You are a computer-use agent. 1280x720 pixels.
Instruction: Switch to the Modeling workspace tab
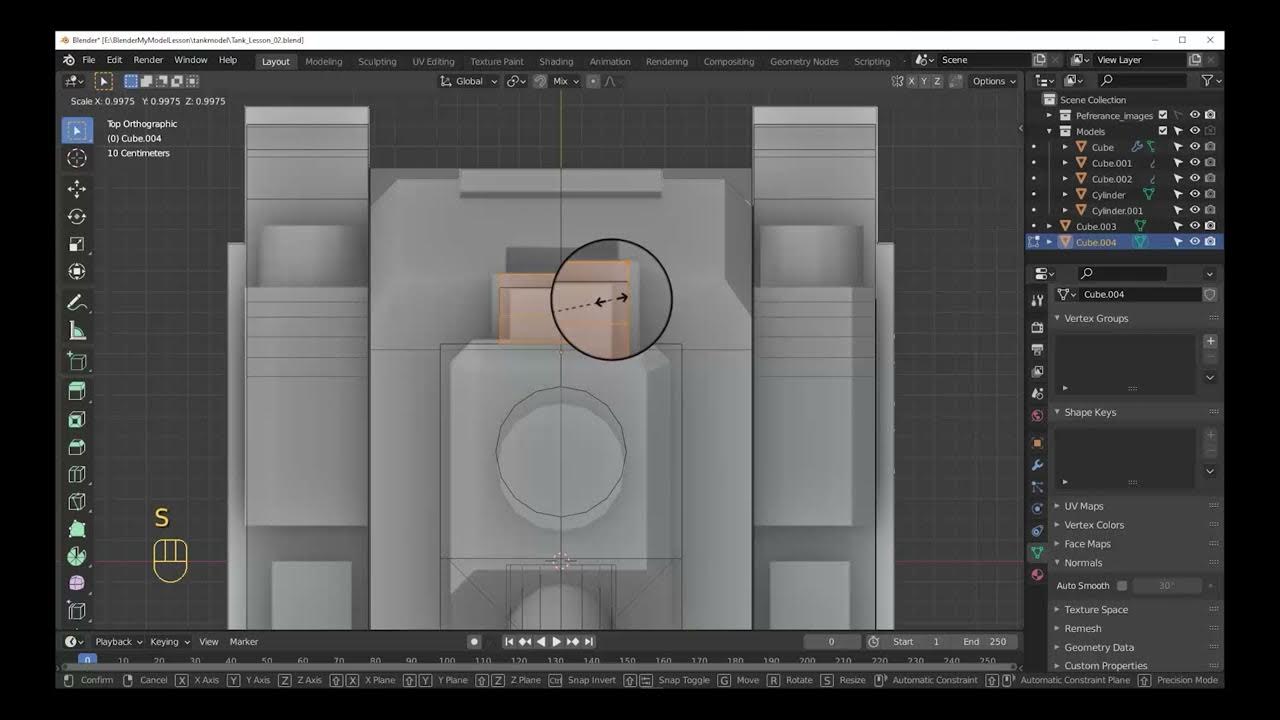pyautogui.click(x=324, y=61)
